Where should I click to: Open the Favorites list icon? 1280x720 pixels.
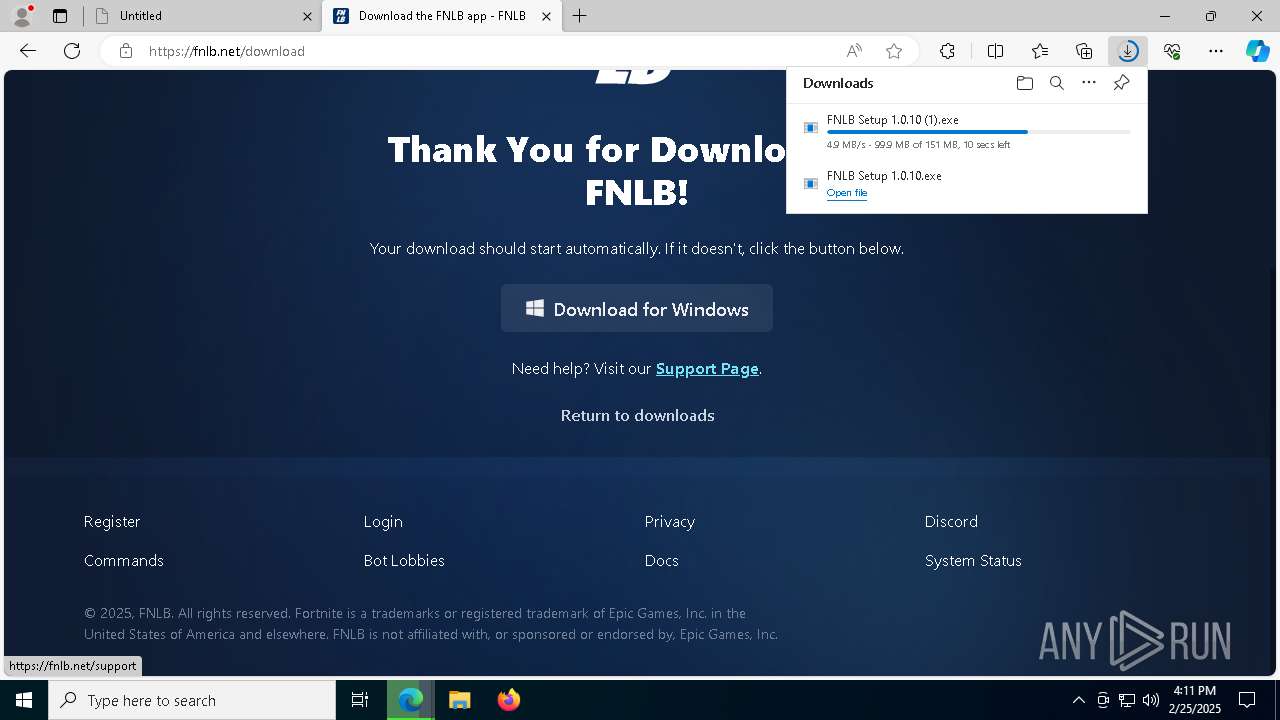point(1040,51)
